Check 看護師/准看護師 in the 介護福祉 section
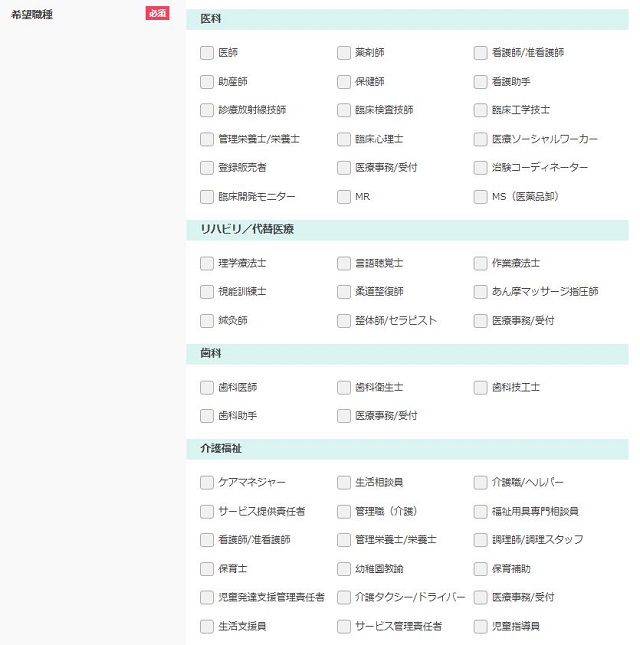Image resolution: width=640 pixels, height=645 pixels. click(x=206, y=540)
